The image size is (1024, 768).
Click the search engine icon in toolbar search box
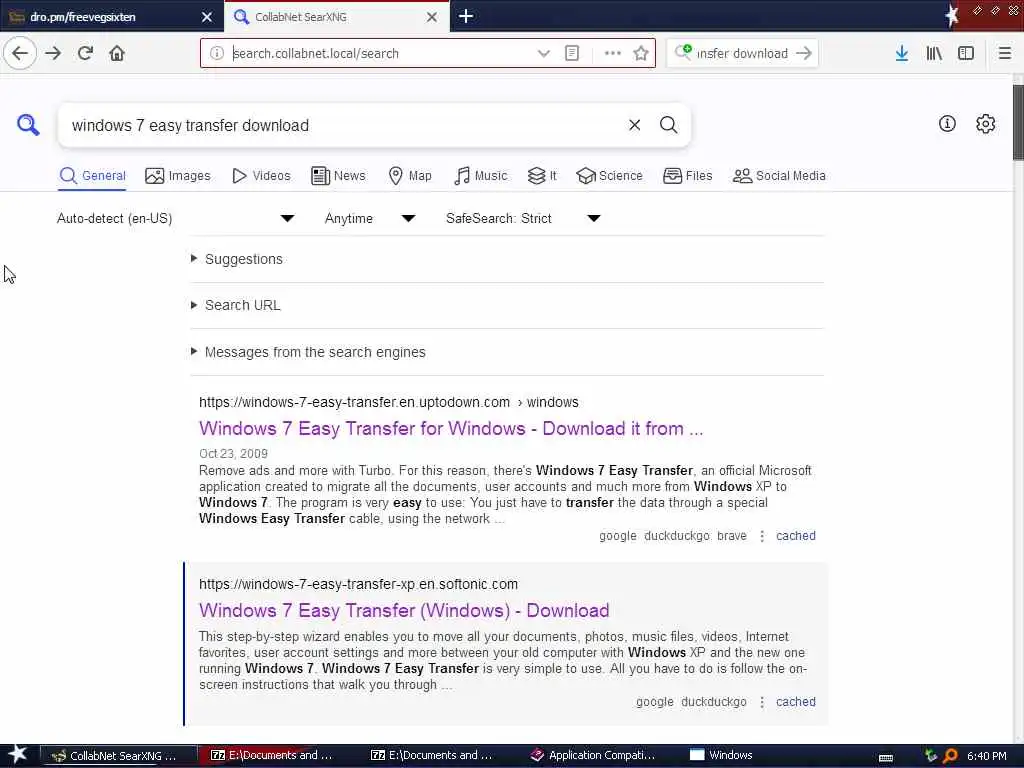point(683,52)
